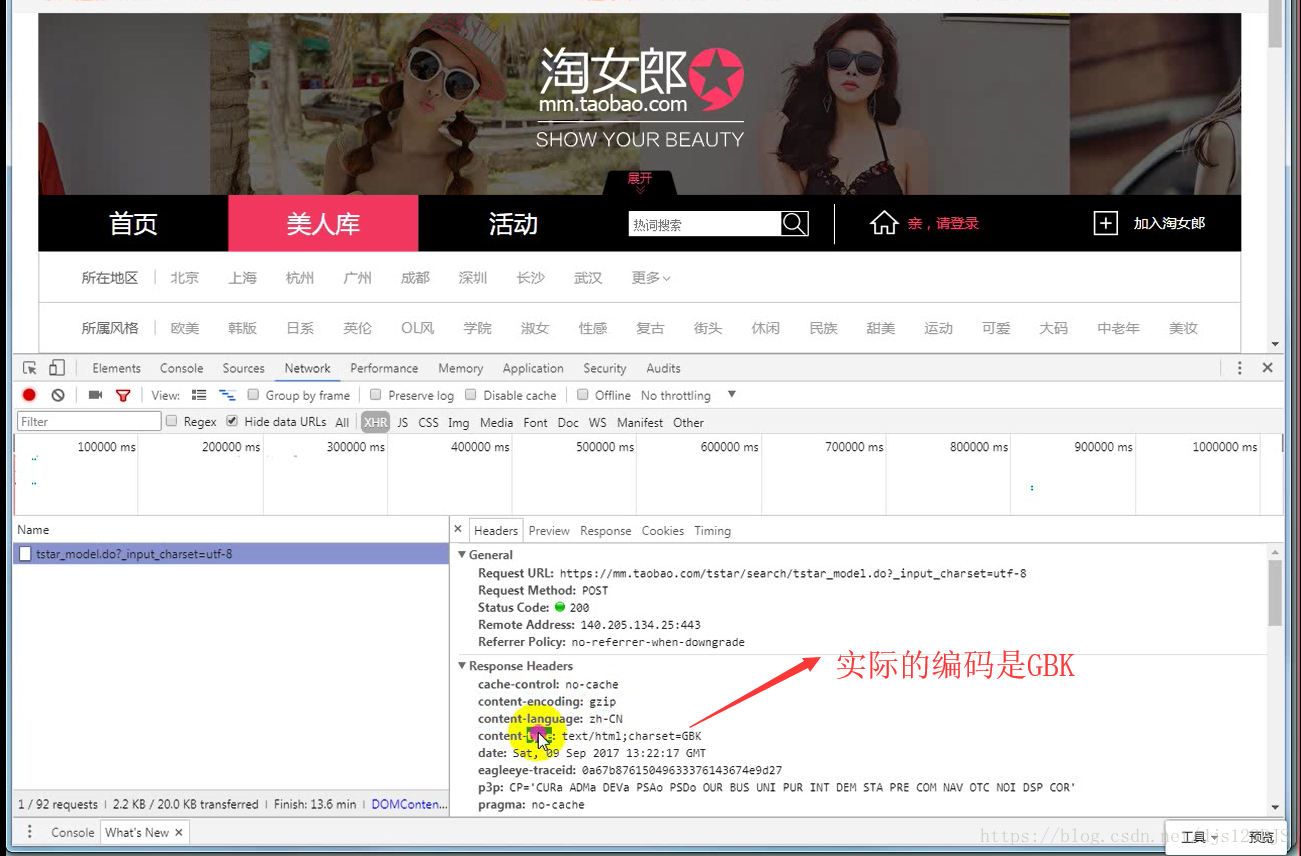Switch to the Preview tab of request

549,531
